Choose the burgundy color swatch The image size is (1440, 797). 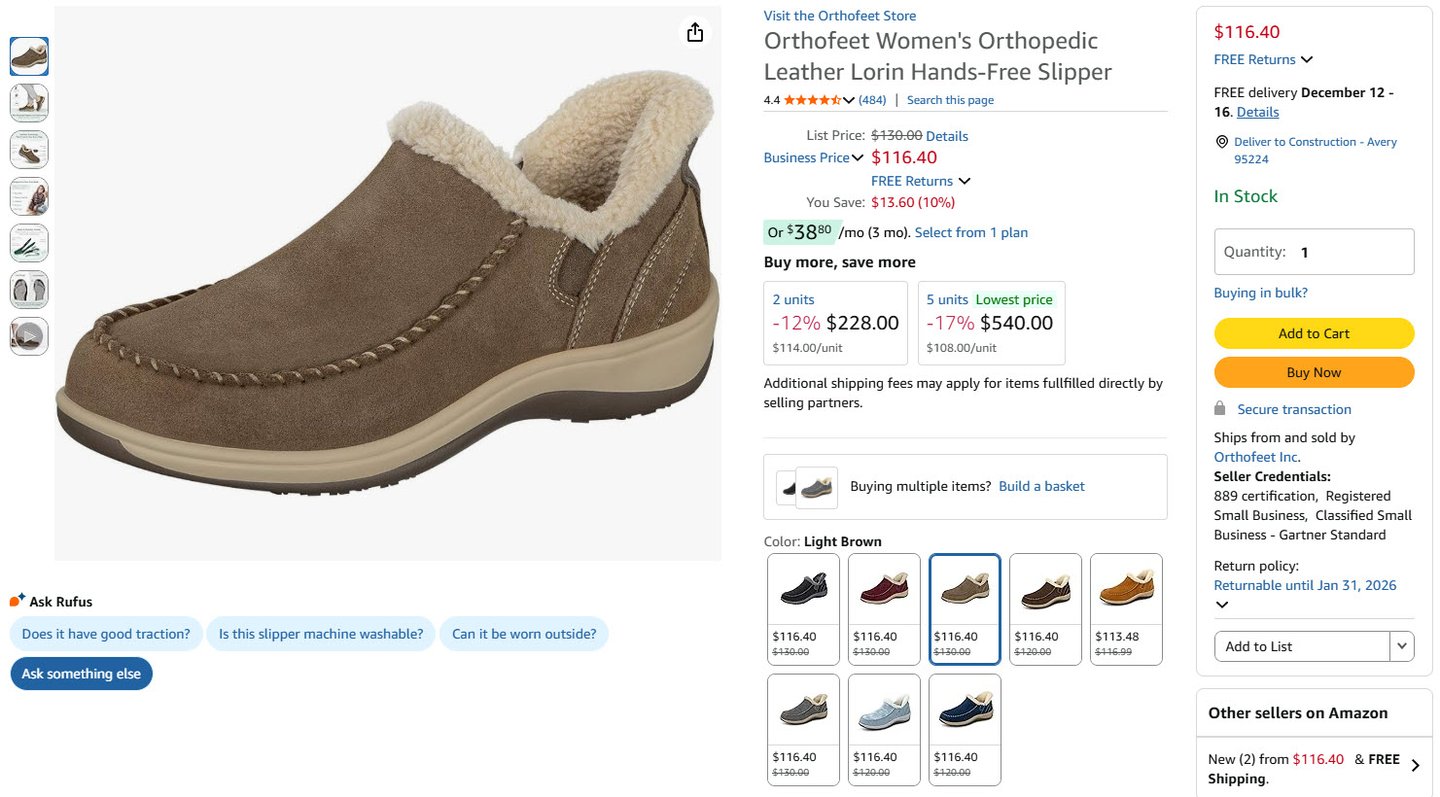[x=884, y=608]
